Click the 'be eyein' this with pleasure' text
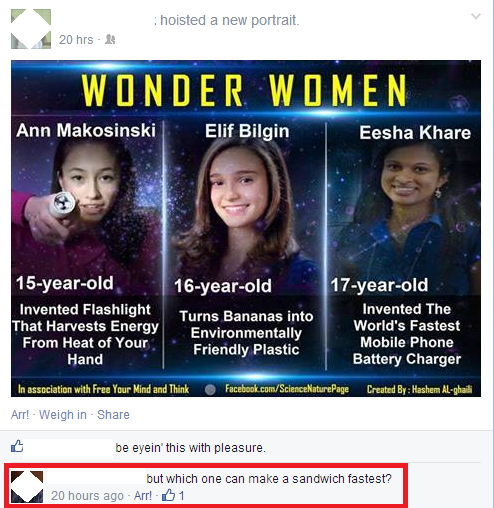The height and width of the screenshot is (508, 494). pyautogui.click(x=190, y=448)
